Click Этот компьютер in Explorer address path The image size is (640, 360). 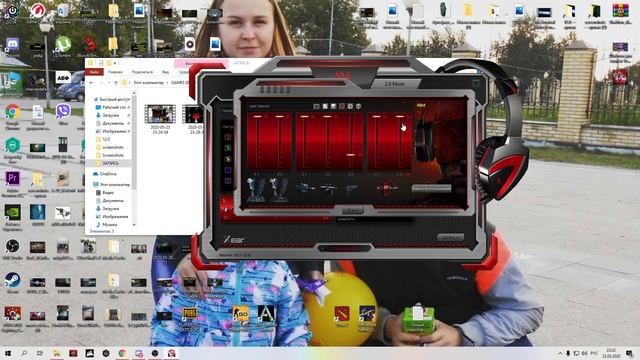(148, 82)
